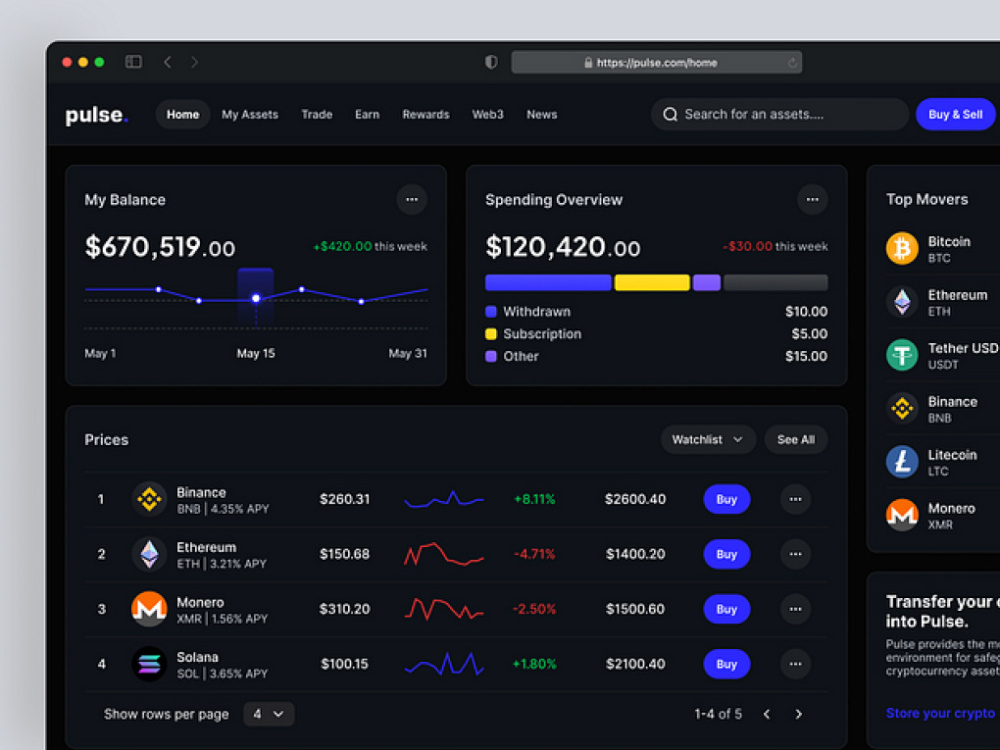Click the search magnifier icon
Screen dimensions: 1000x750
[x=670, y=114]
